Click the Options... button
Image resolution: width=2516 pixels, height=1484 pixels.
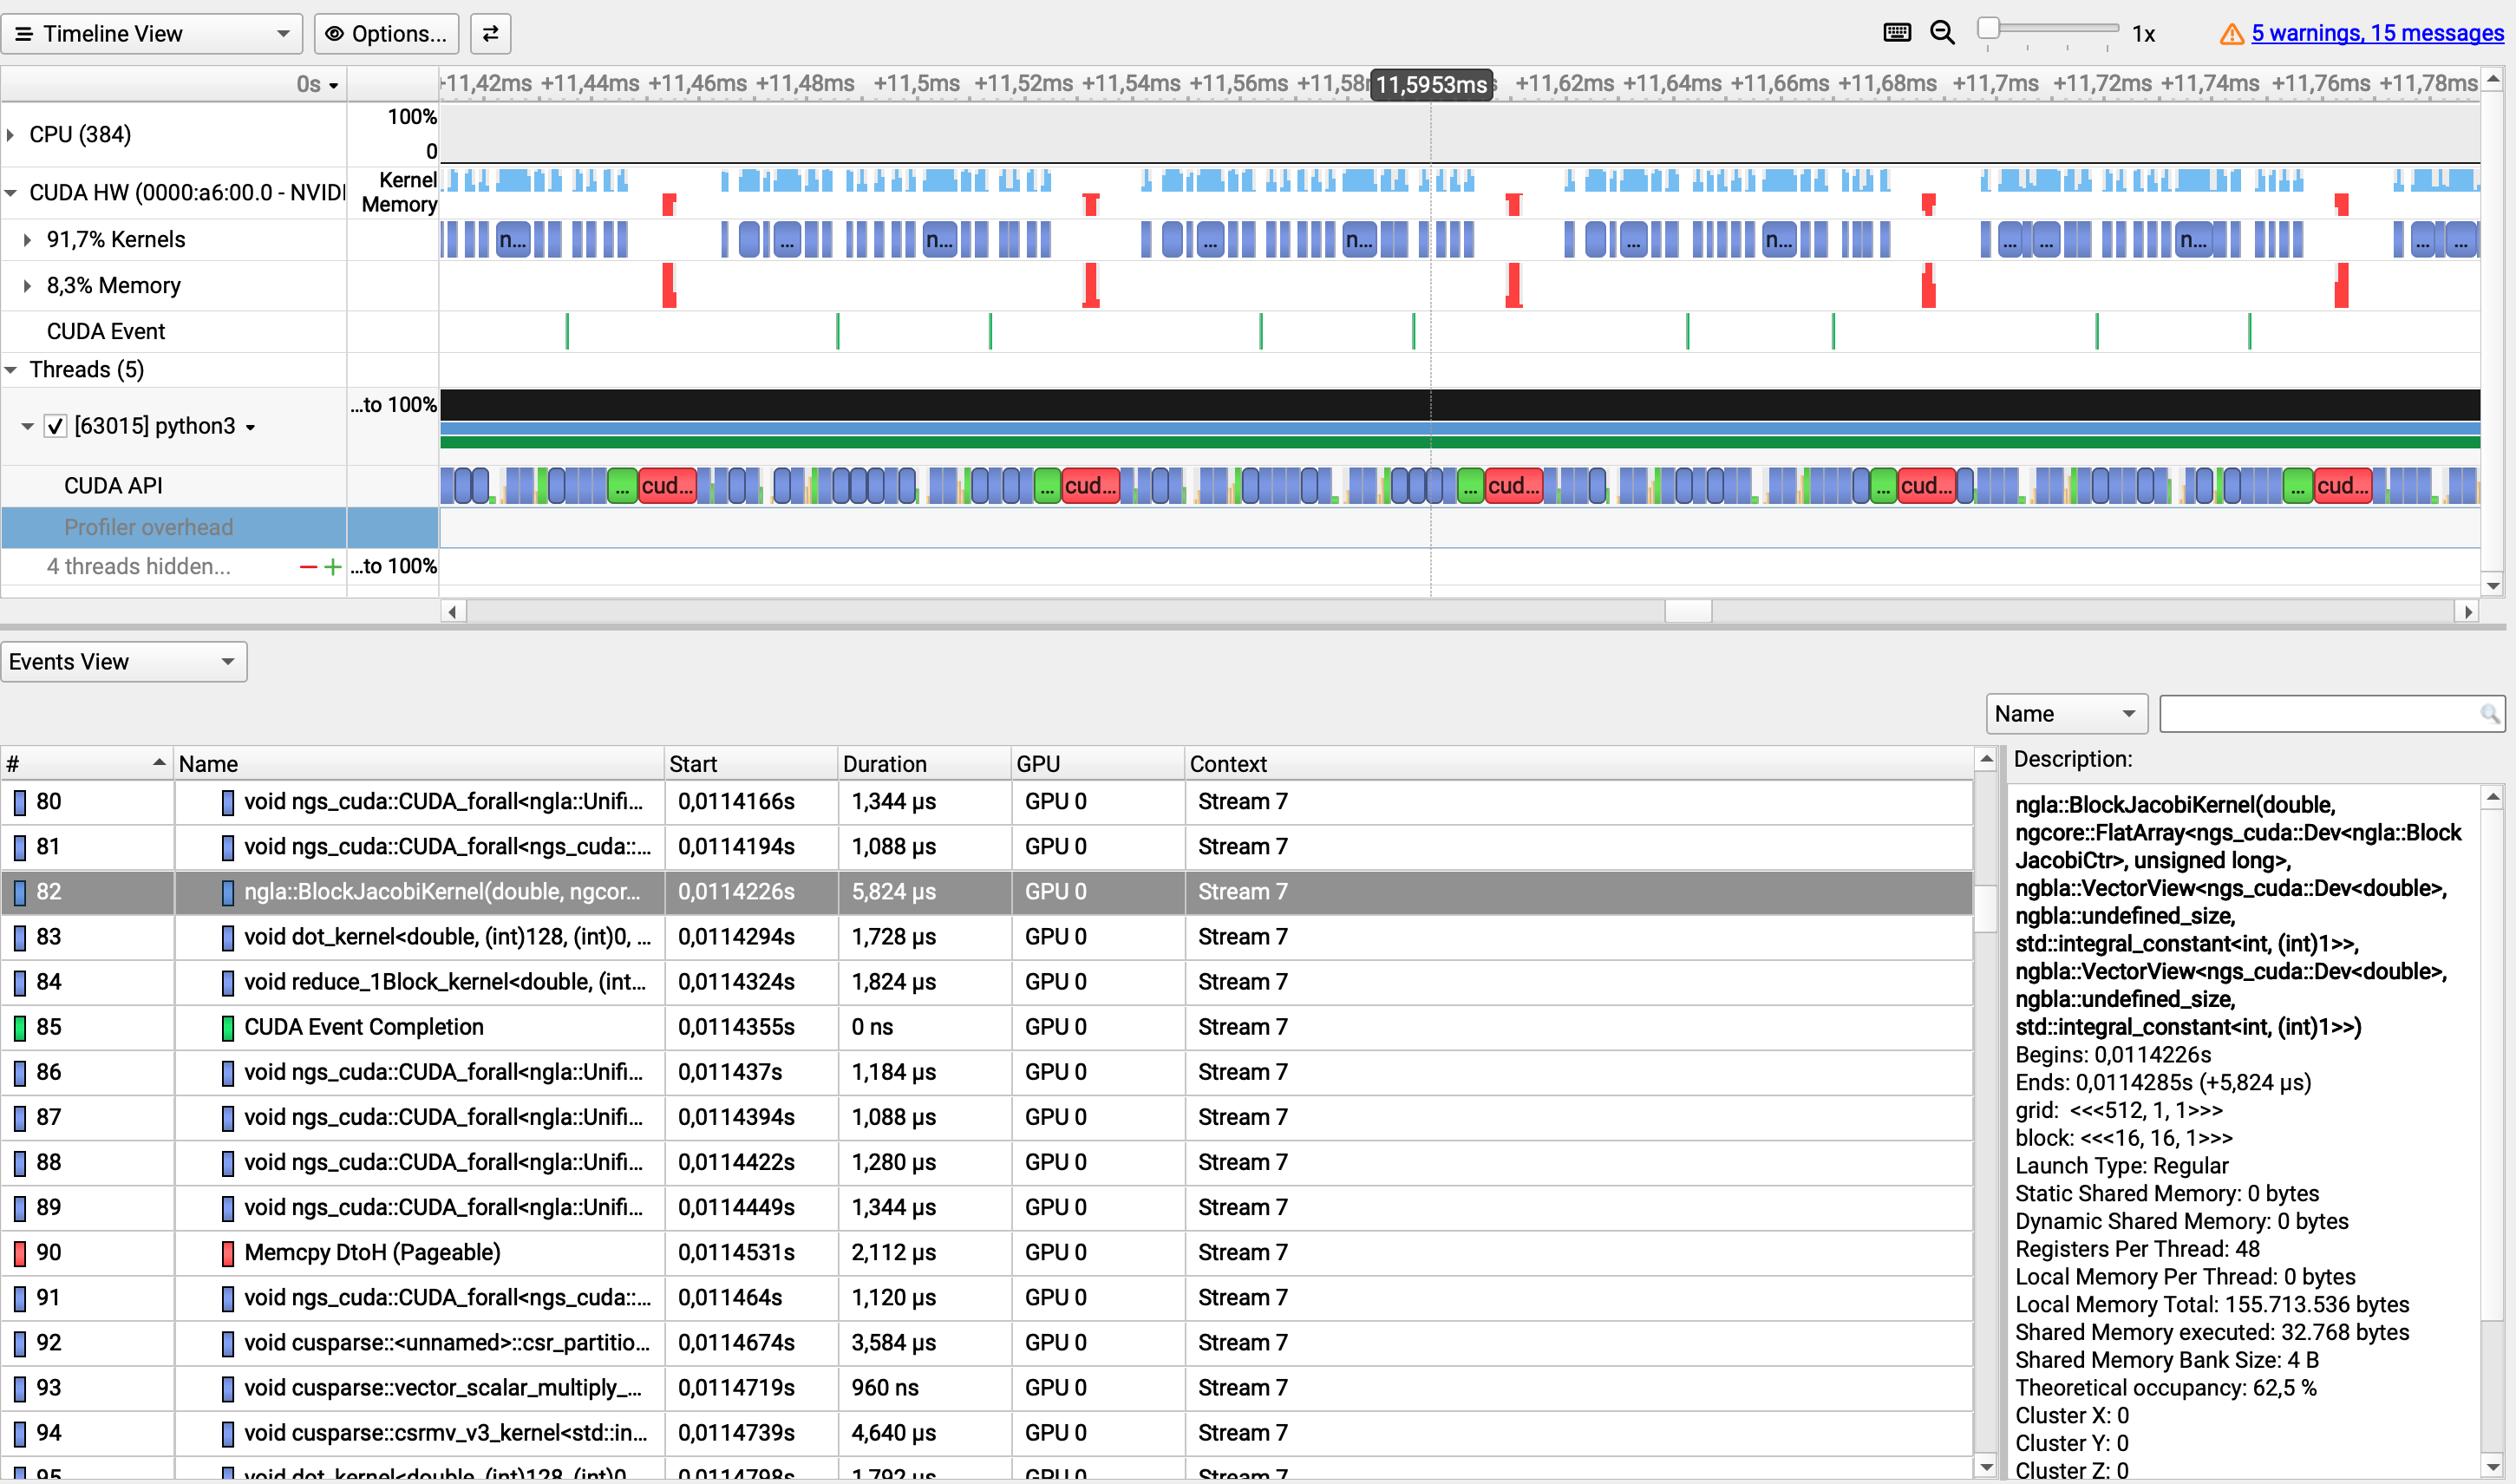click(386, 33)
